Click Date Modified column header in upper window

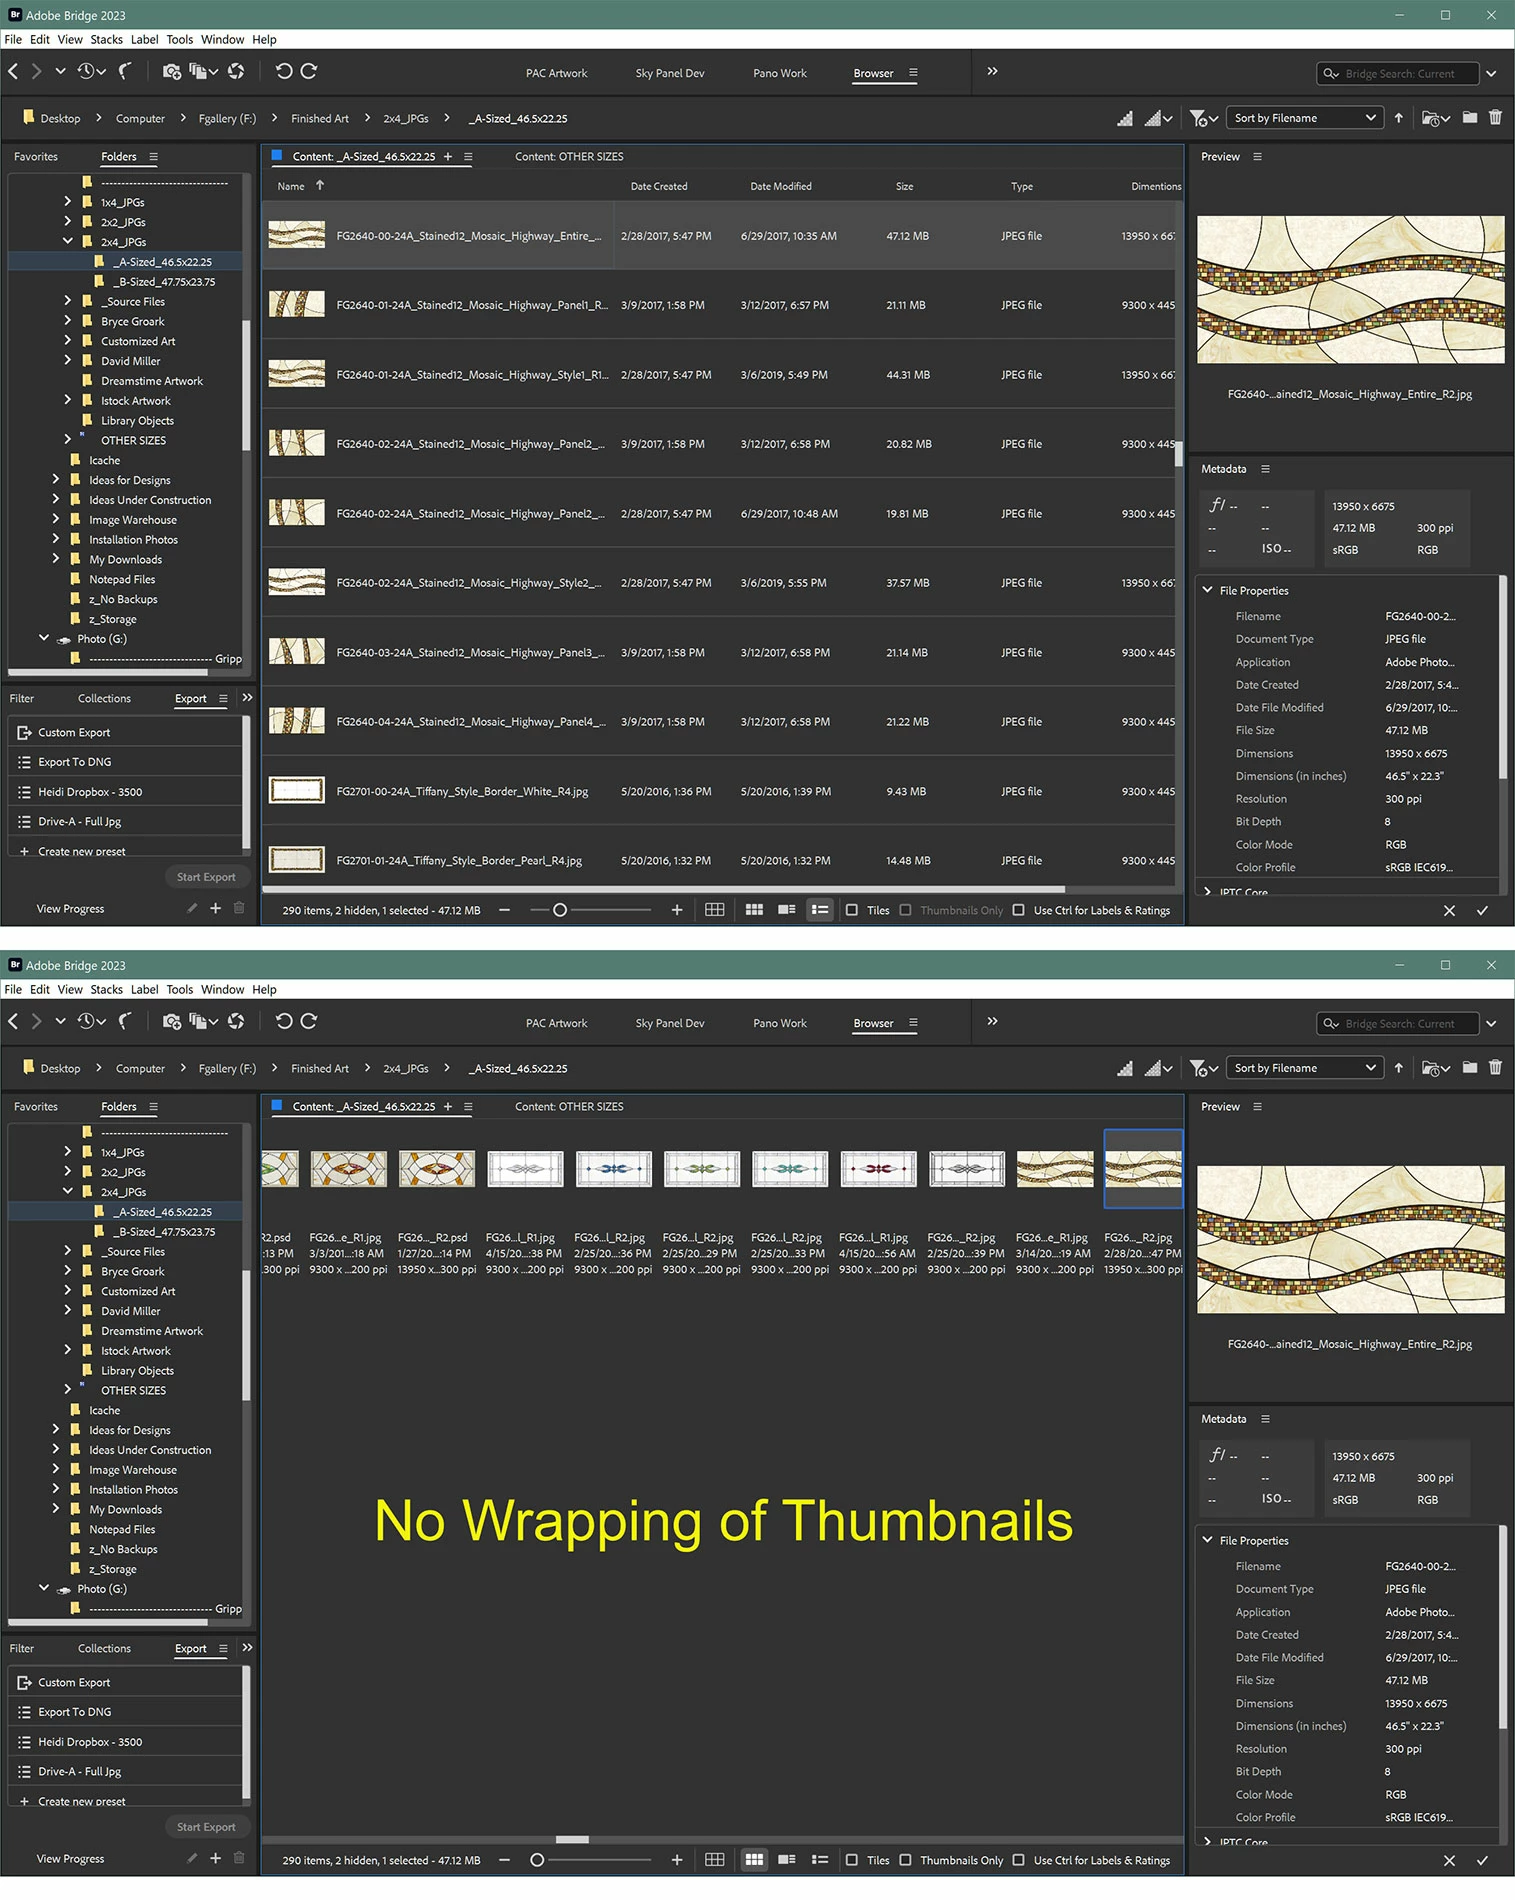(781, 186)
